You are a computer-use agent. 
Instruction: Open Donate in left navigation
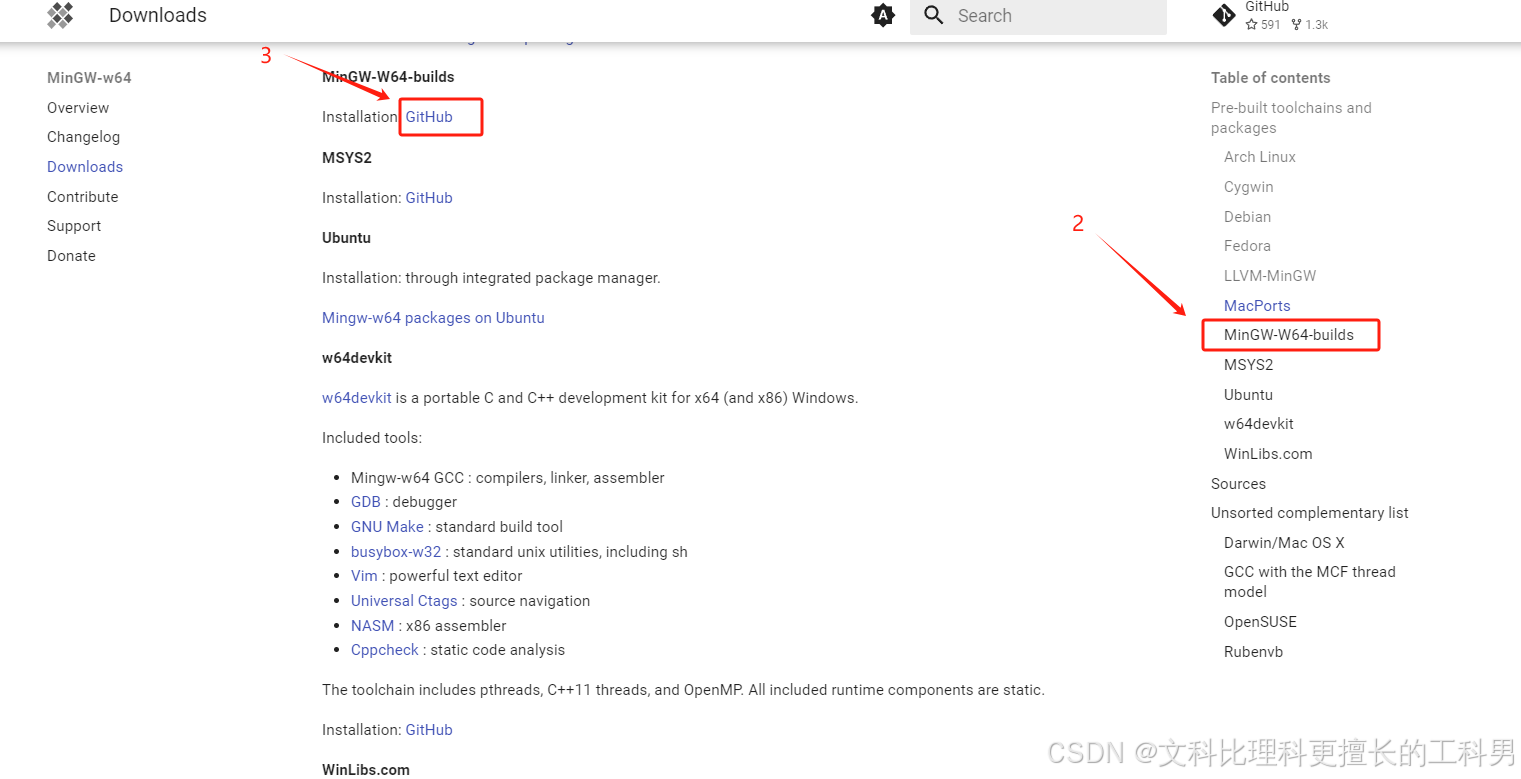71,256
